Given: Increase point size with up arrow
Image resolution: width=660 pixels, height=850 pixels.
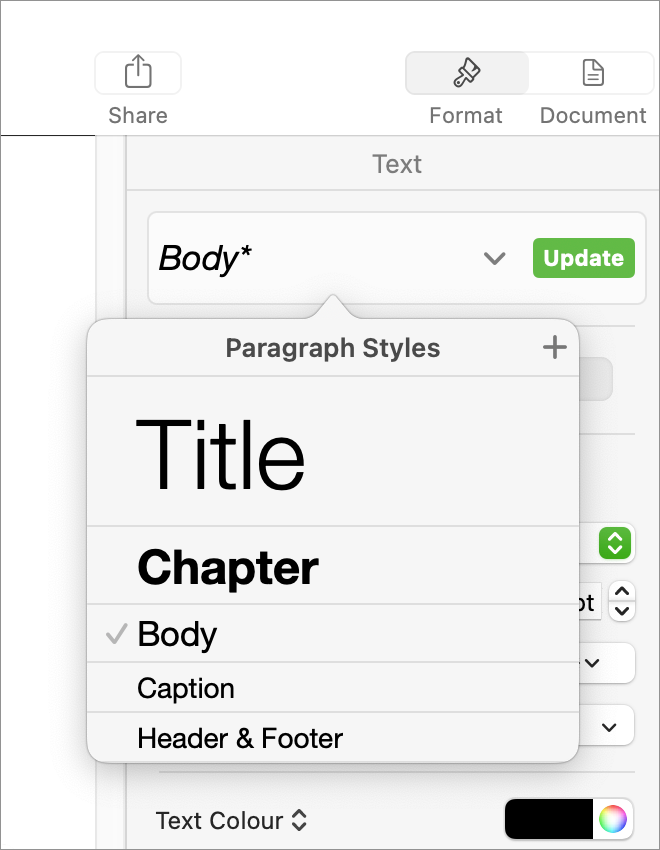Looking at the screenshot, I should (622, 592).
